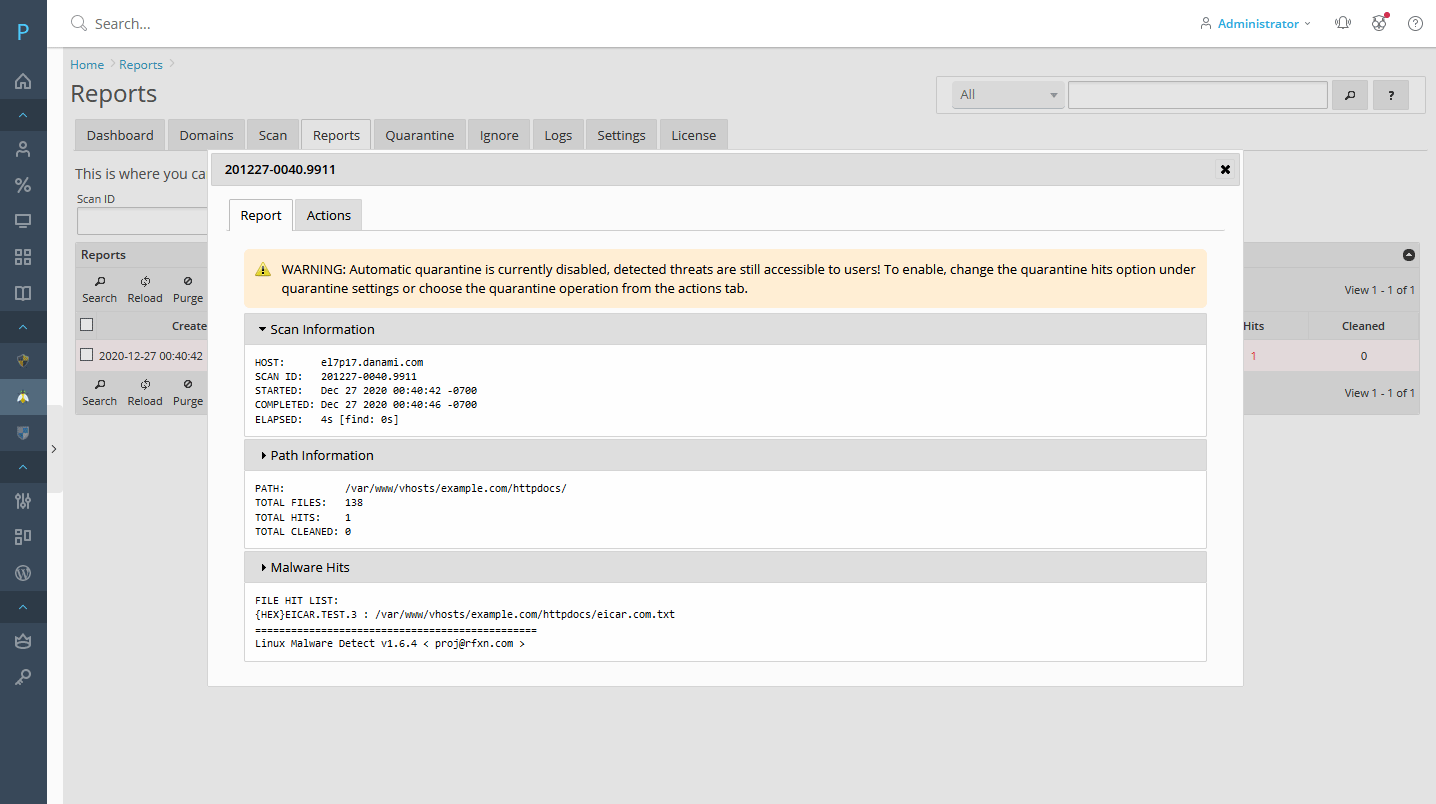Open the Home icon in the sidebar
Image resolution: width=1436 pixels, height=804 pixels.
pyautogui.click(x=23, y=81)
